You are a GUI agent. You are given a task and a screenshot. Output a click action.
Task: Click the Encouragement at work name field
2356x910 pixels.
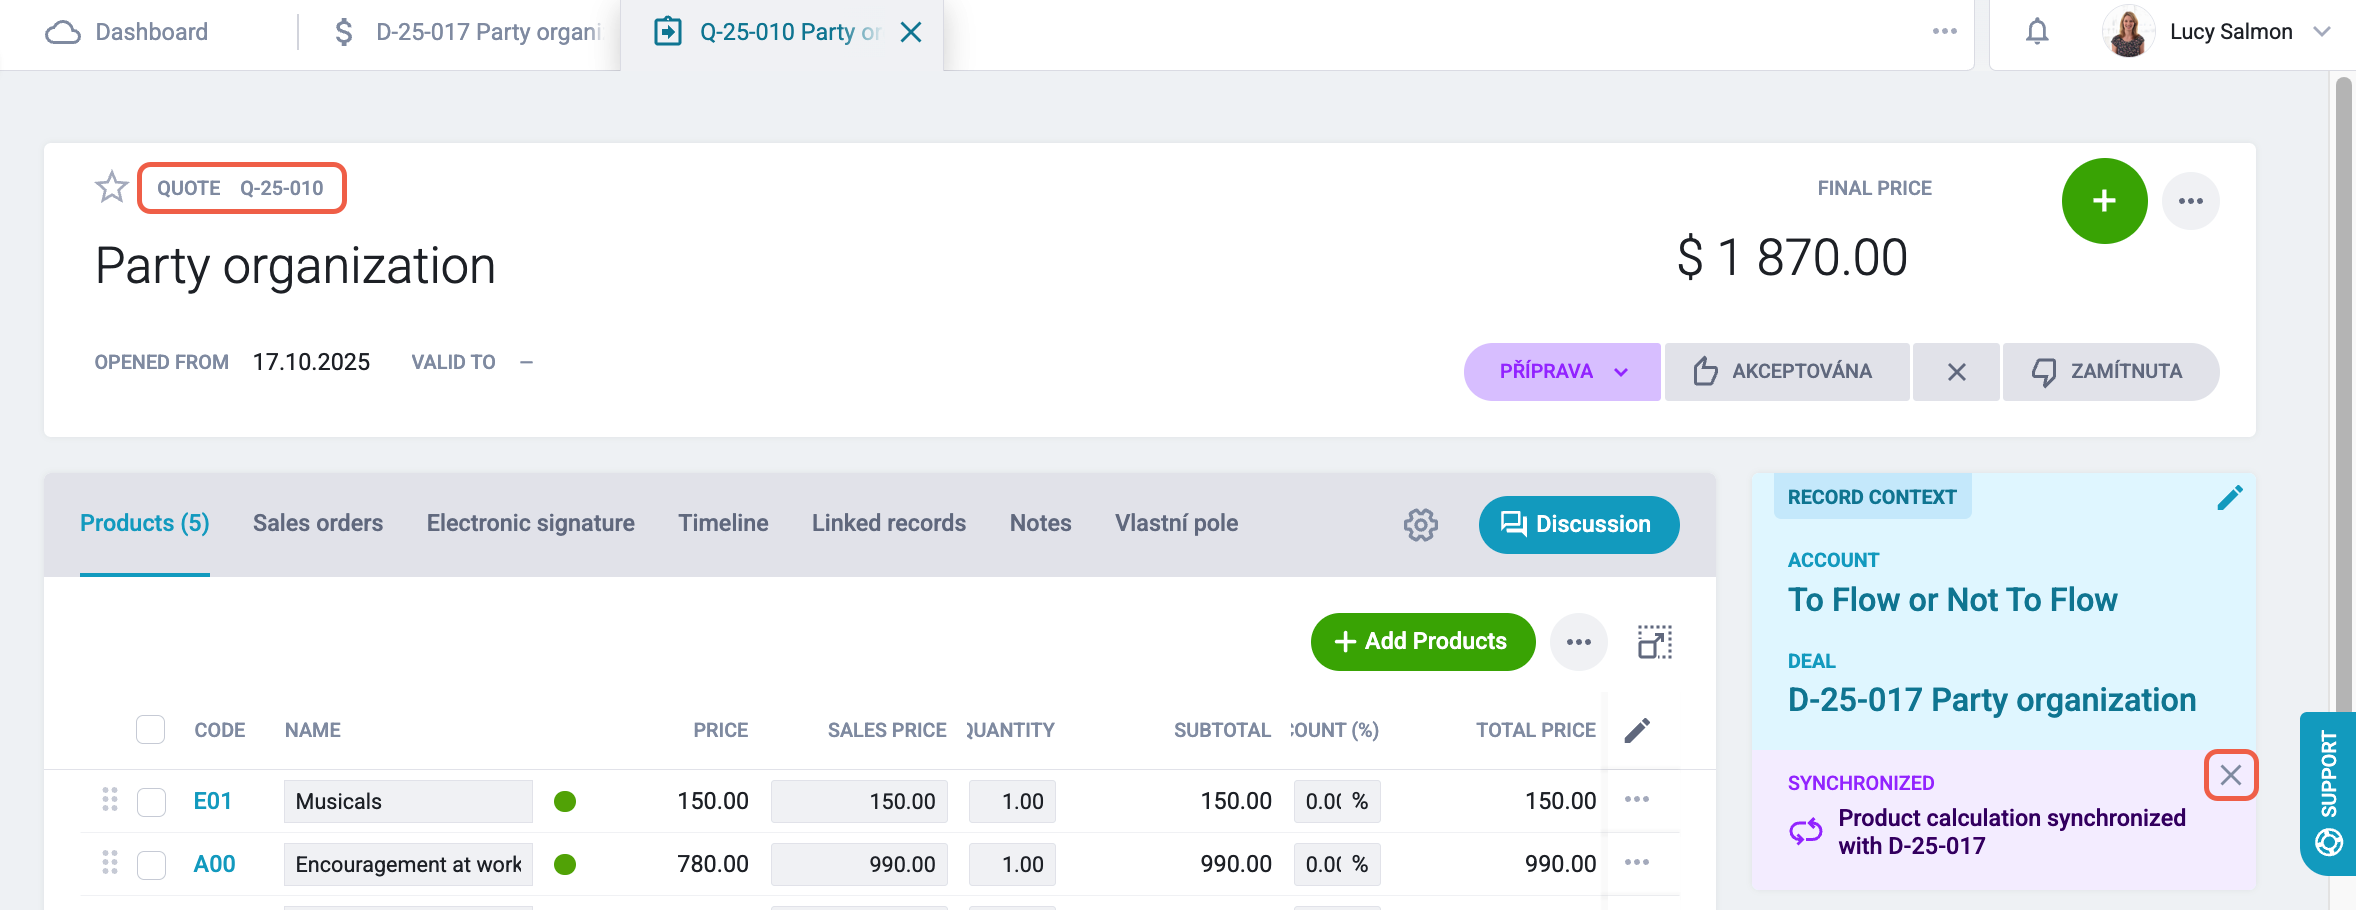point(408,864)
